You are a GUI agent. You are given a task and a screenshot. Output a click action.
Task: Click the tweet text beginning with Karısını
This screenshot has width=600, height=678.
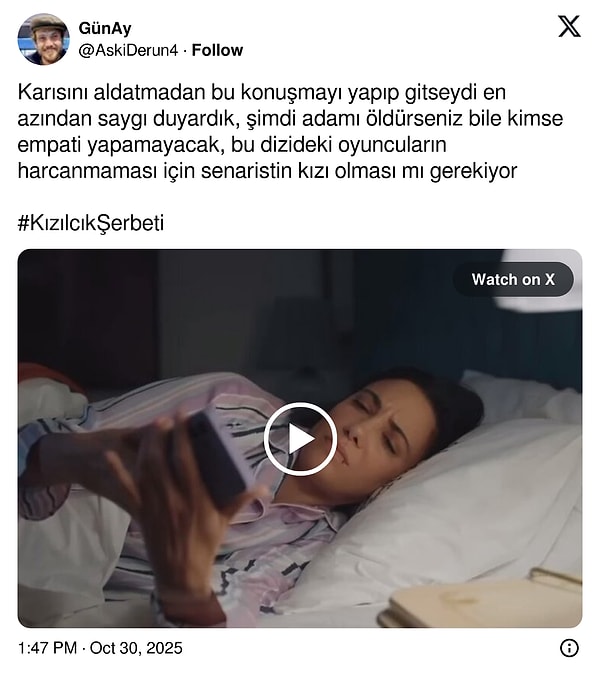[x=290, y=131]
